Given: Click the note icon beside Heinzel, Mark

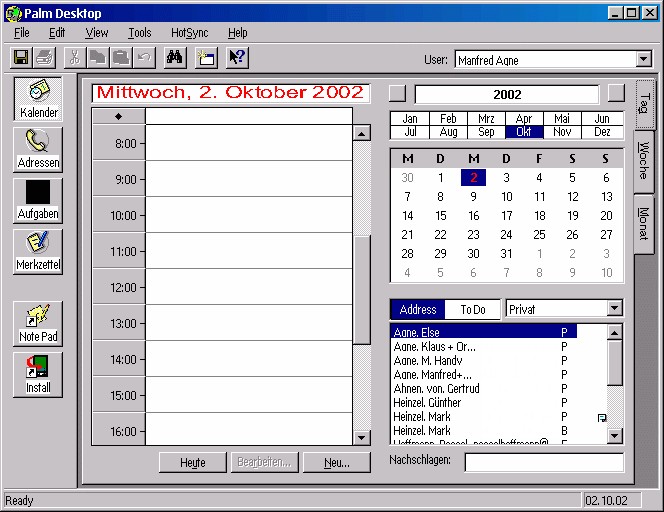Looking at the screenshot, I should click(601, 418).
